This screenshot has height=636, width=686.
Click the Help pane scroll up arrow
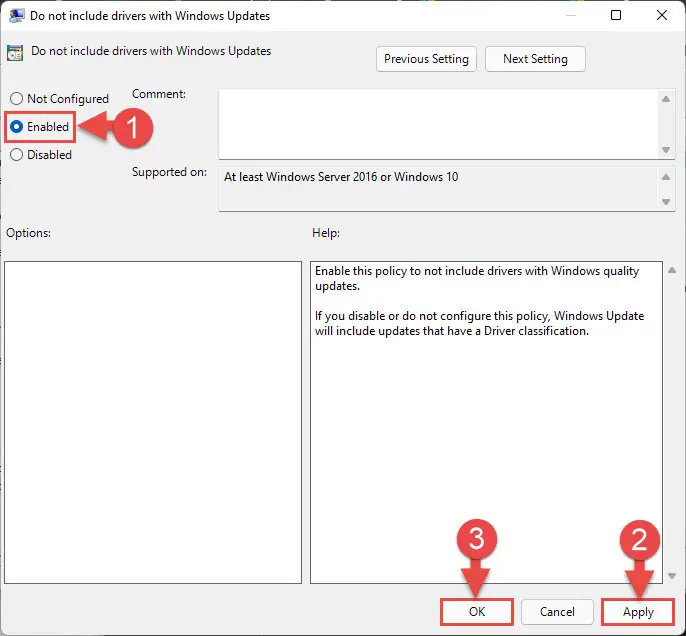pos(672,270)
